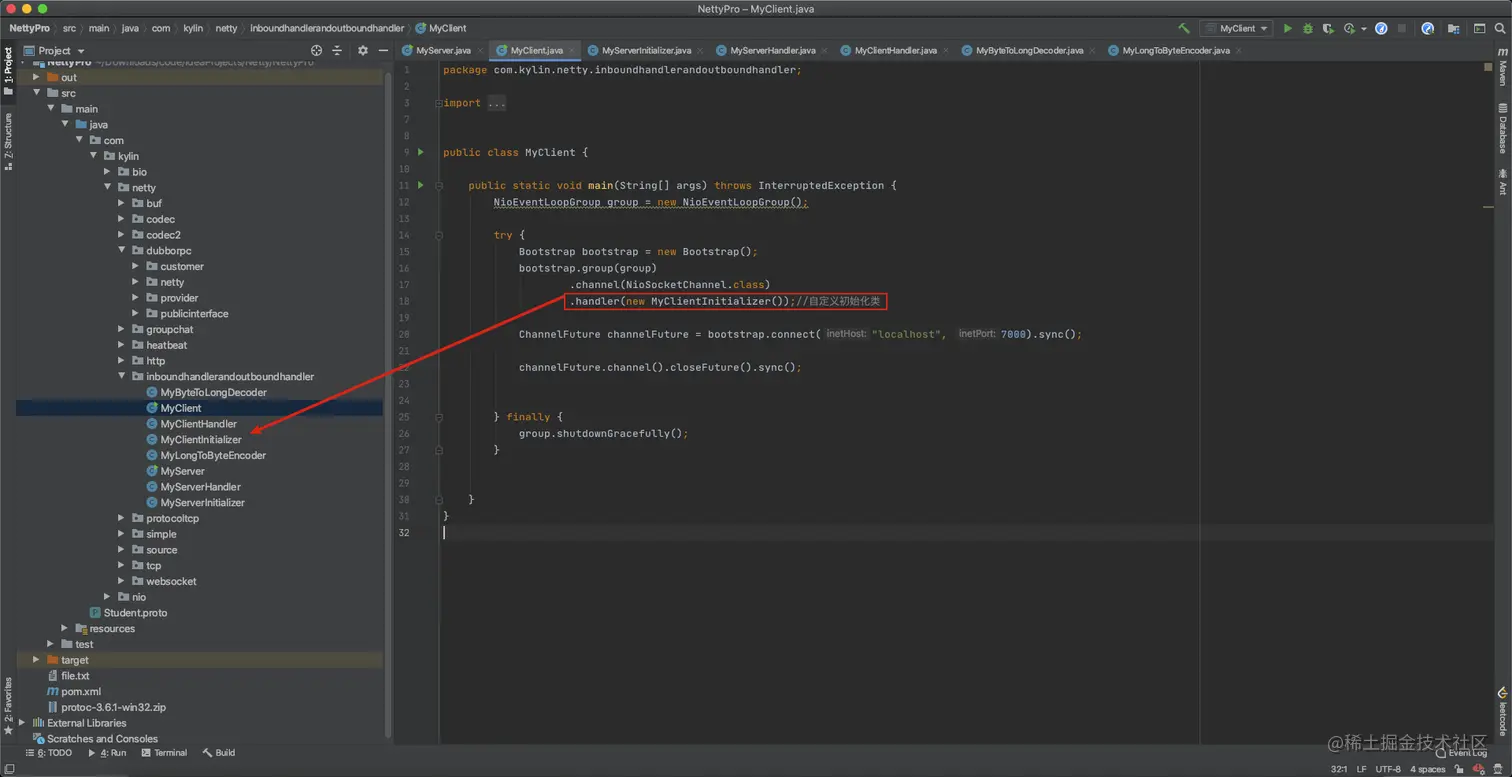Expand the target folder
This screenshot has width=1512, height=777.
[37, 660]
